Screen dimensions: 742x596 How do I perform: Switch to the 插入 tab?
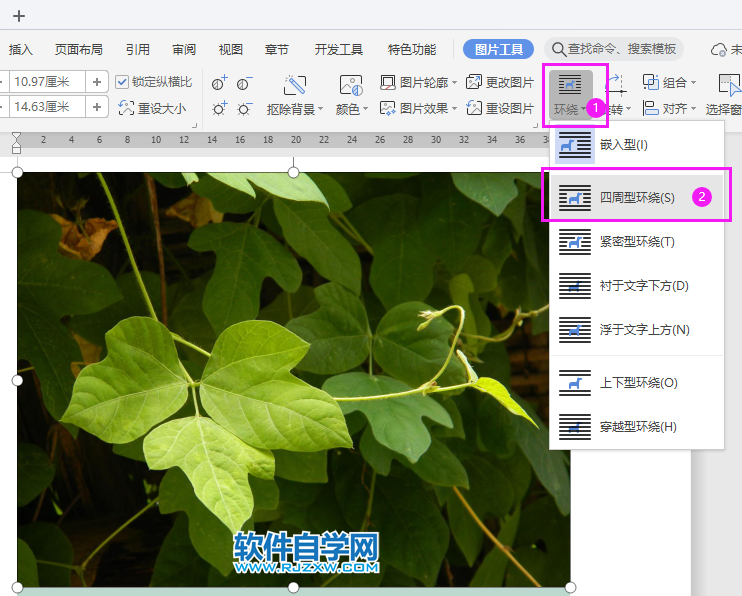click(x=21, y=49)
